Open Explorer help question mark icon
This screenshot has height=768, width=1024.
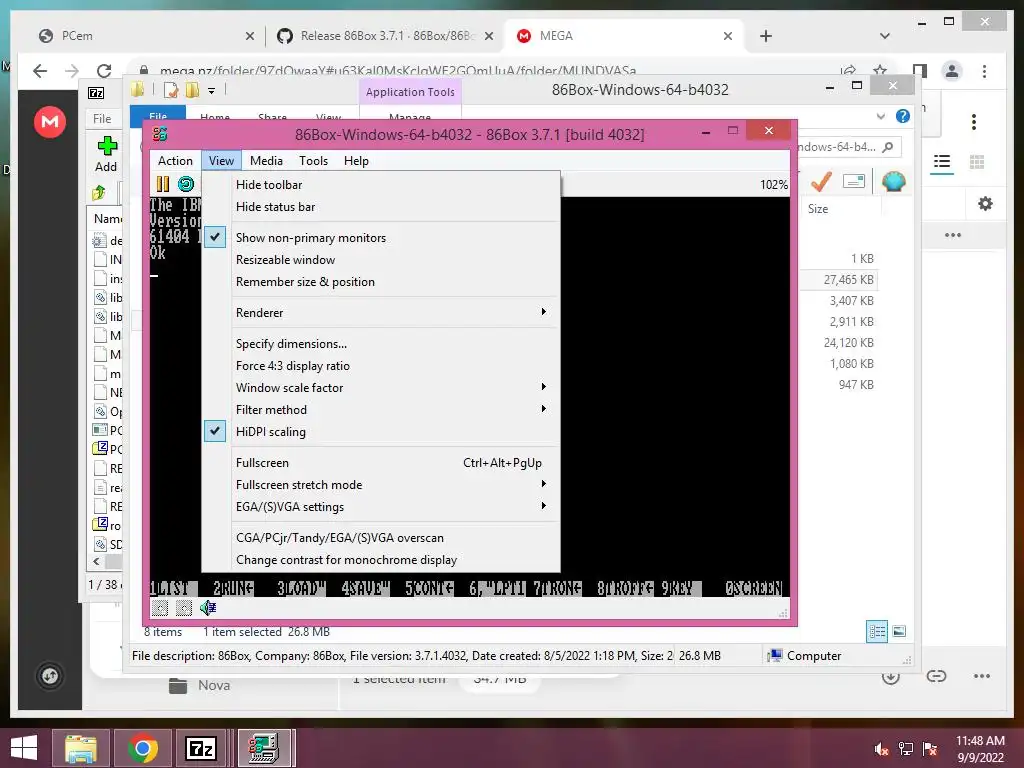(x=903, y=116)
